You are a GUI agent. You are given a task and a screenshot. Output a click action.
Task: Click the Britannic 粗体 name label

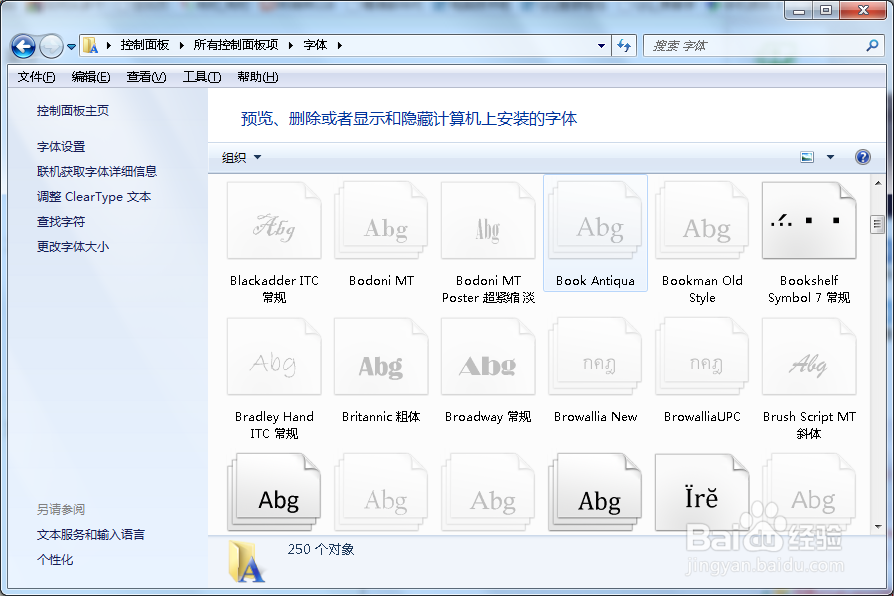(381, 417)
